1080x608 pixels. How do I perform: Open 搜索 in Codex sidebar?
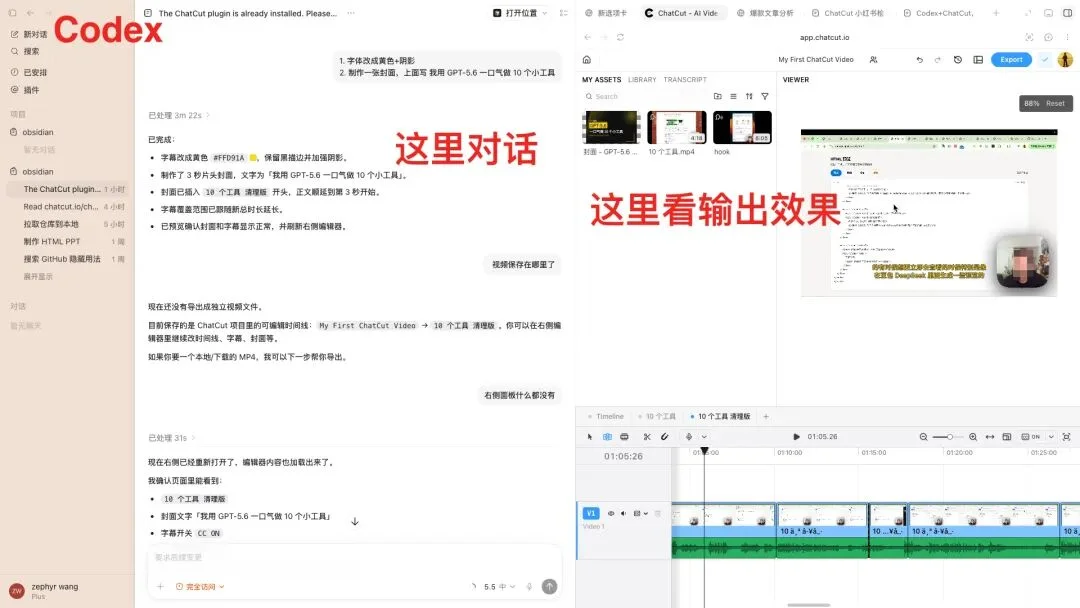coord(25,51)
